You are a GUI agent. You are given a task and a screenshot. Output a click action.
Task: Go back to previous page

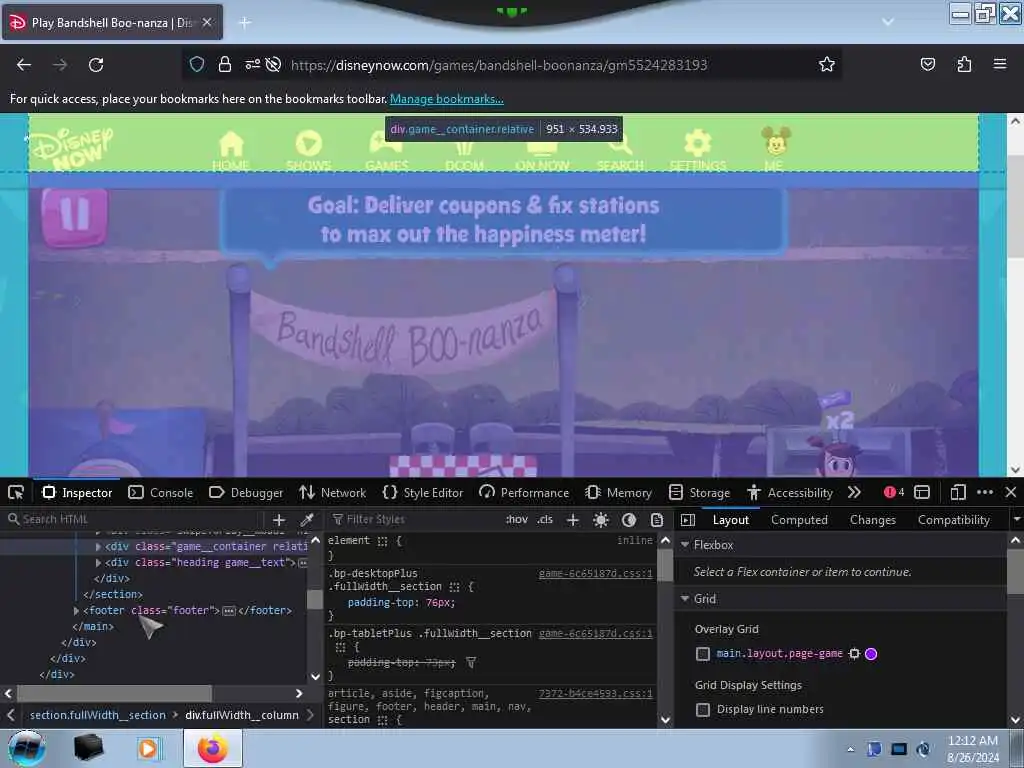24,65
